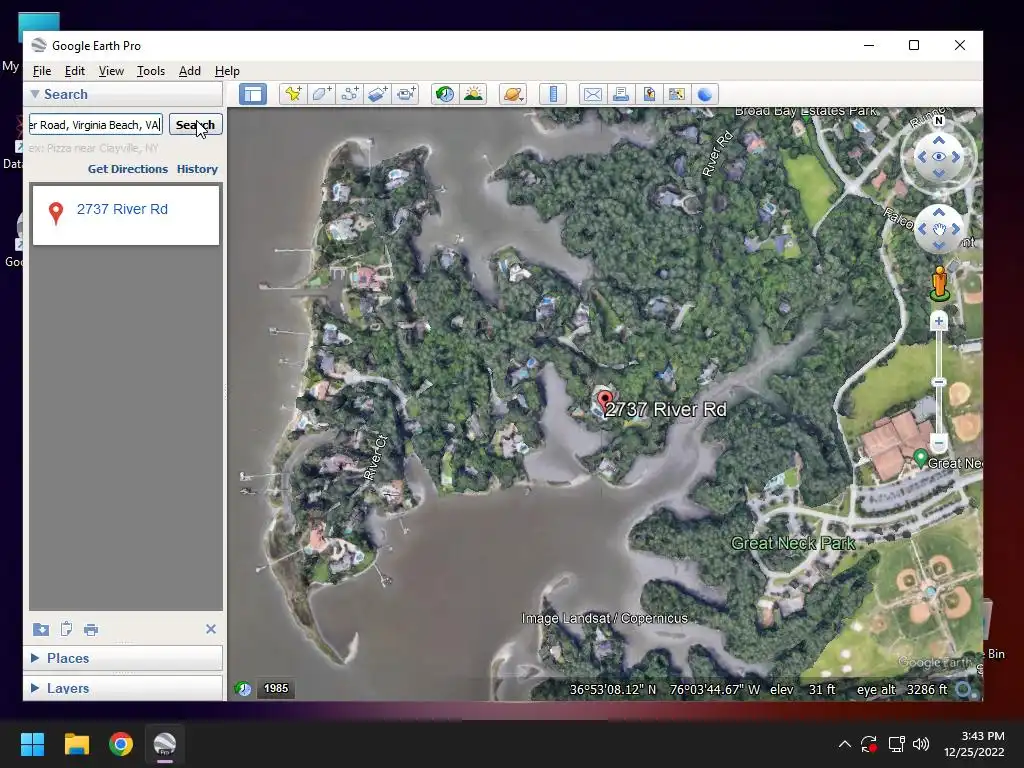Screen dimensions: 1024x768
Task: Launch Chrome from the taskbar
Action: click(x=121, y=744)
